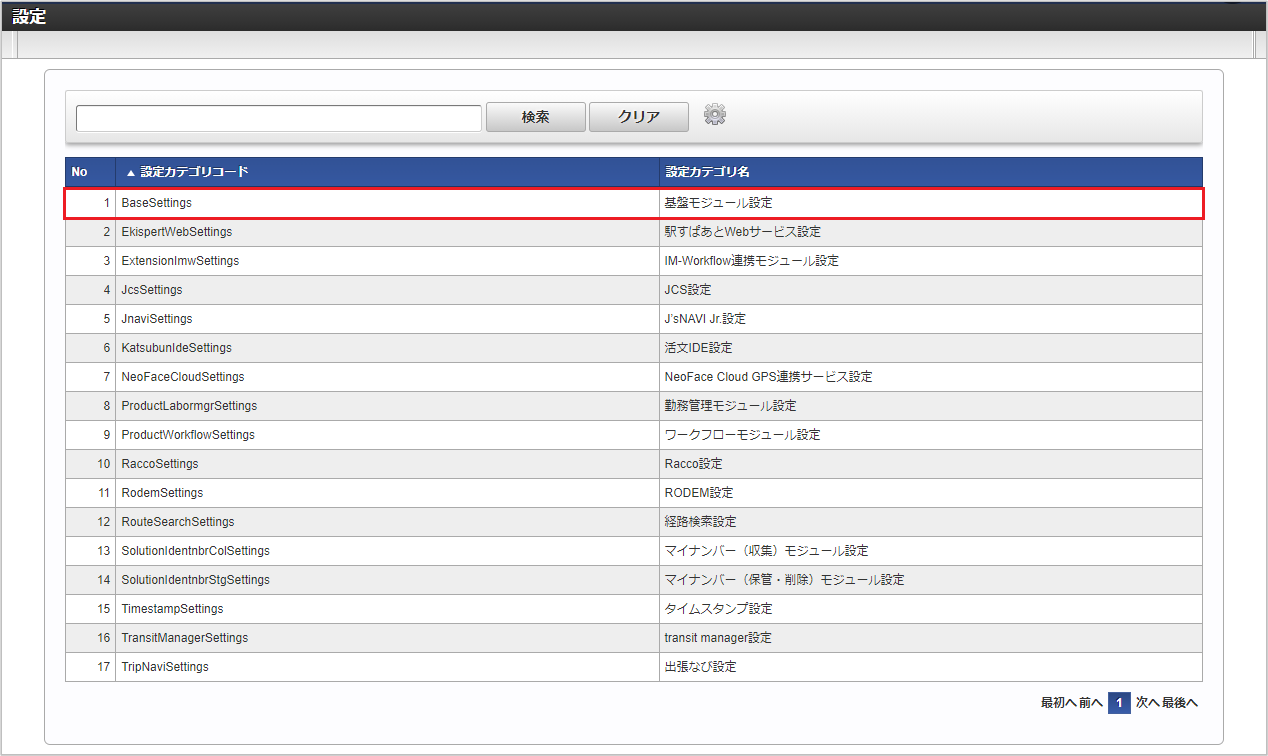Select the EkispertWebSettings row
This screenshot has width=1268, height=756.
pos(634,232)
